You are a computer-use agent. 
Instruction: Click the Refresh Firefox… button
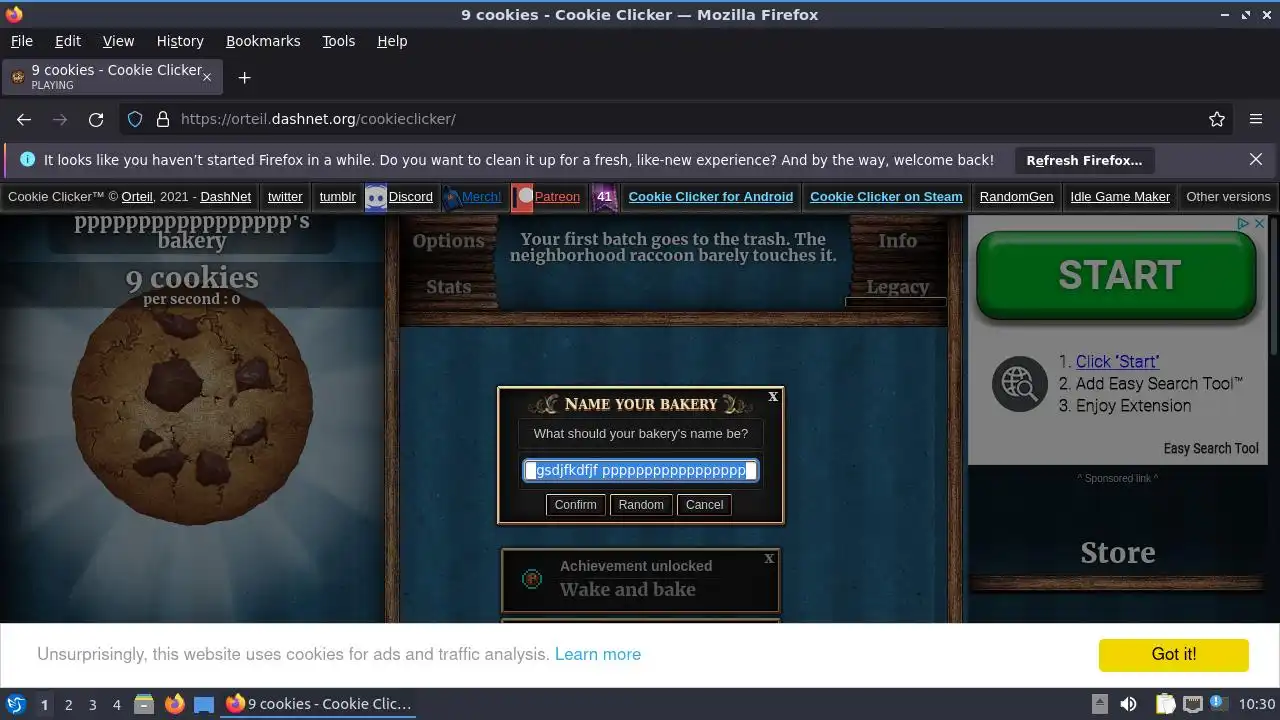(x=1084, y=160)
